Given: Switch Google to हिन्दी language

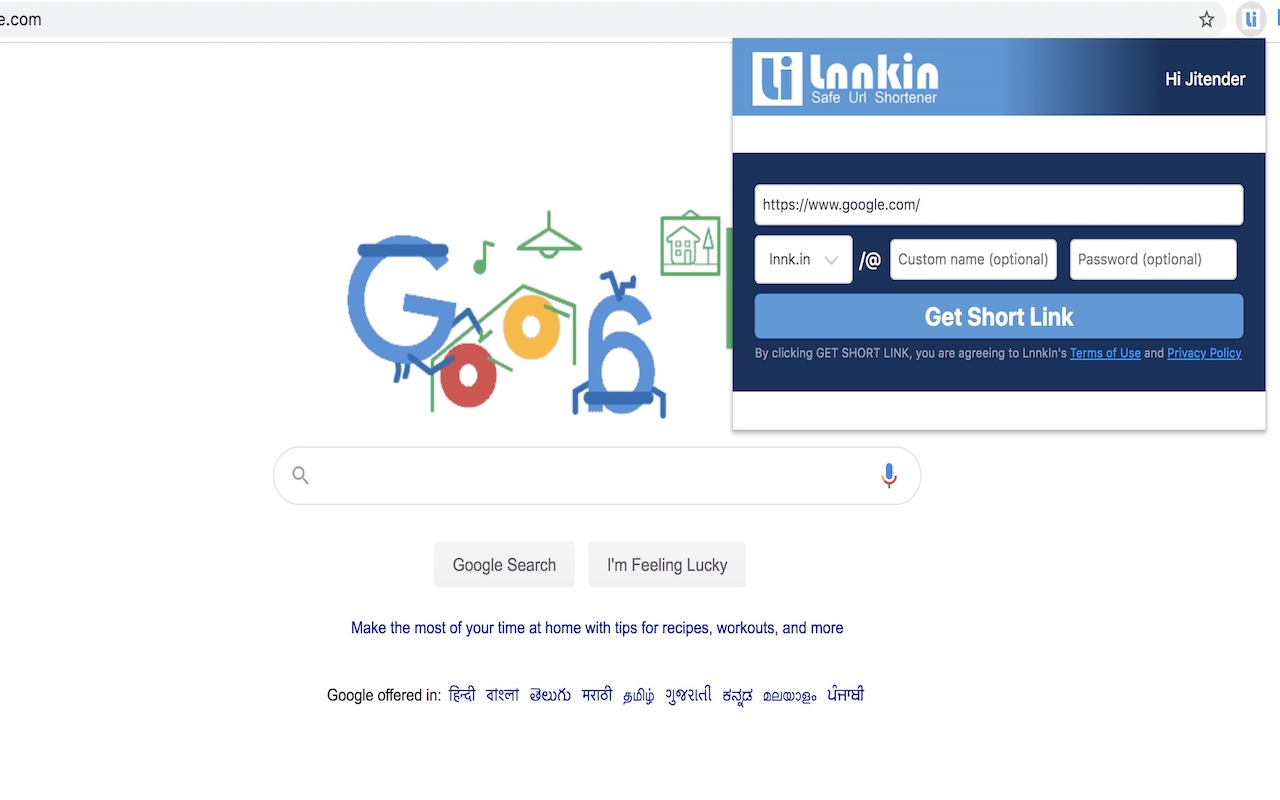Looking at the screenshot, I should [x=462, y=695].
